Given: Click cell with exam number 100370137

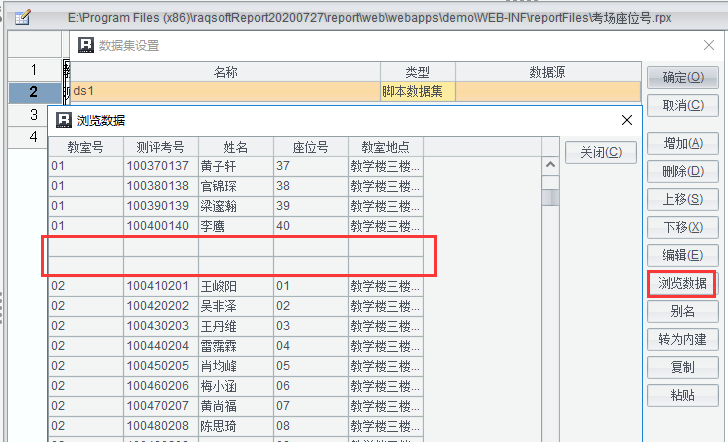Looking at the screenshot, I should pos(161,166).
